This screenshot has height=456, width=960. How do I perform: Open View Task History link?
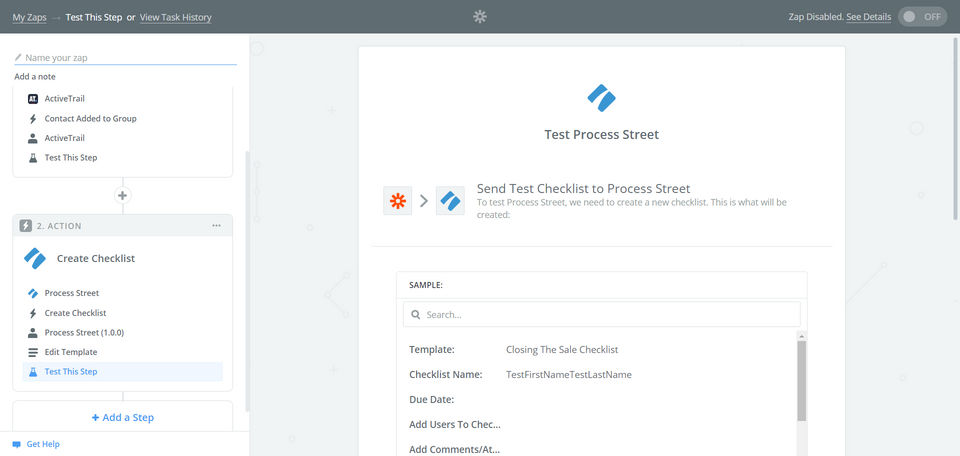tap(176, 17)
